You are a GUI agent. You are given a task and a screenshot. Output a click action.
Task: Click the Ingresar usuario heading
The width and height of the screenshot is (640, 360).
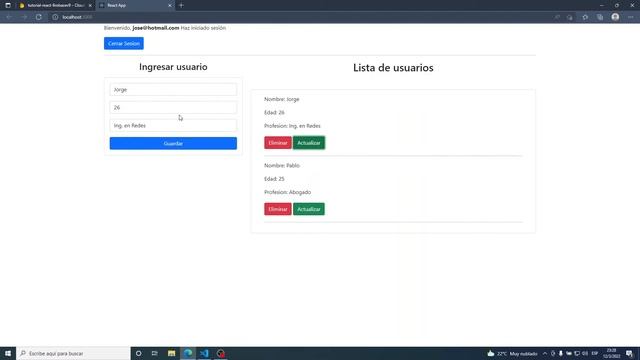point(173,67)
